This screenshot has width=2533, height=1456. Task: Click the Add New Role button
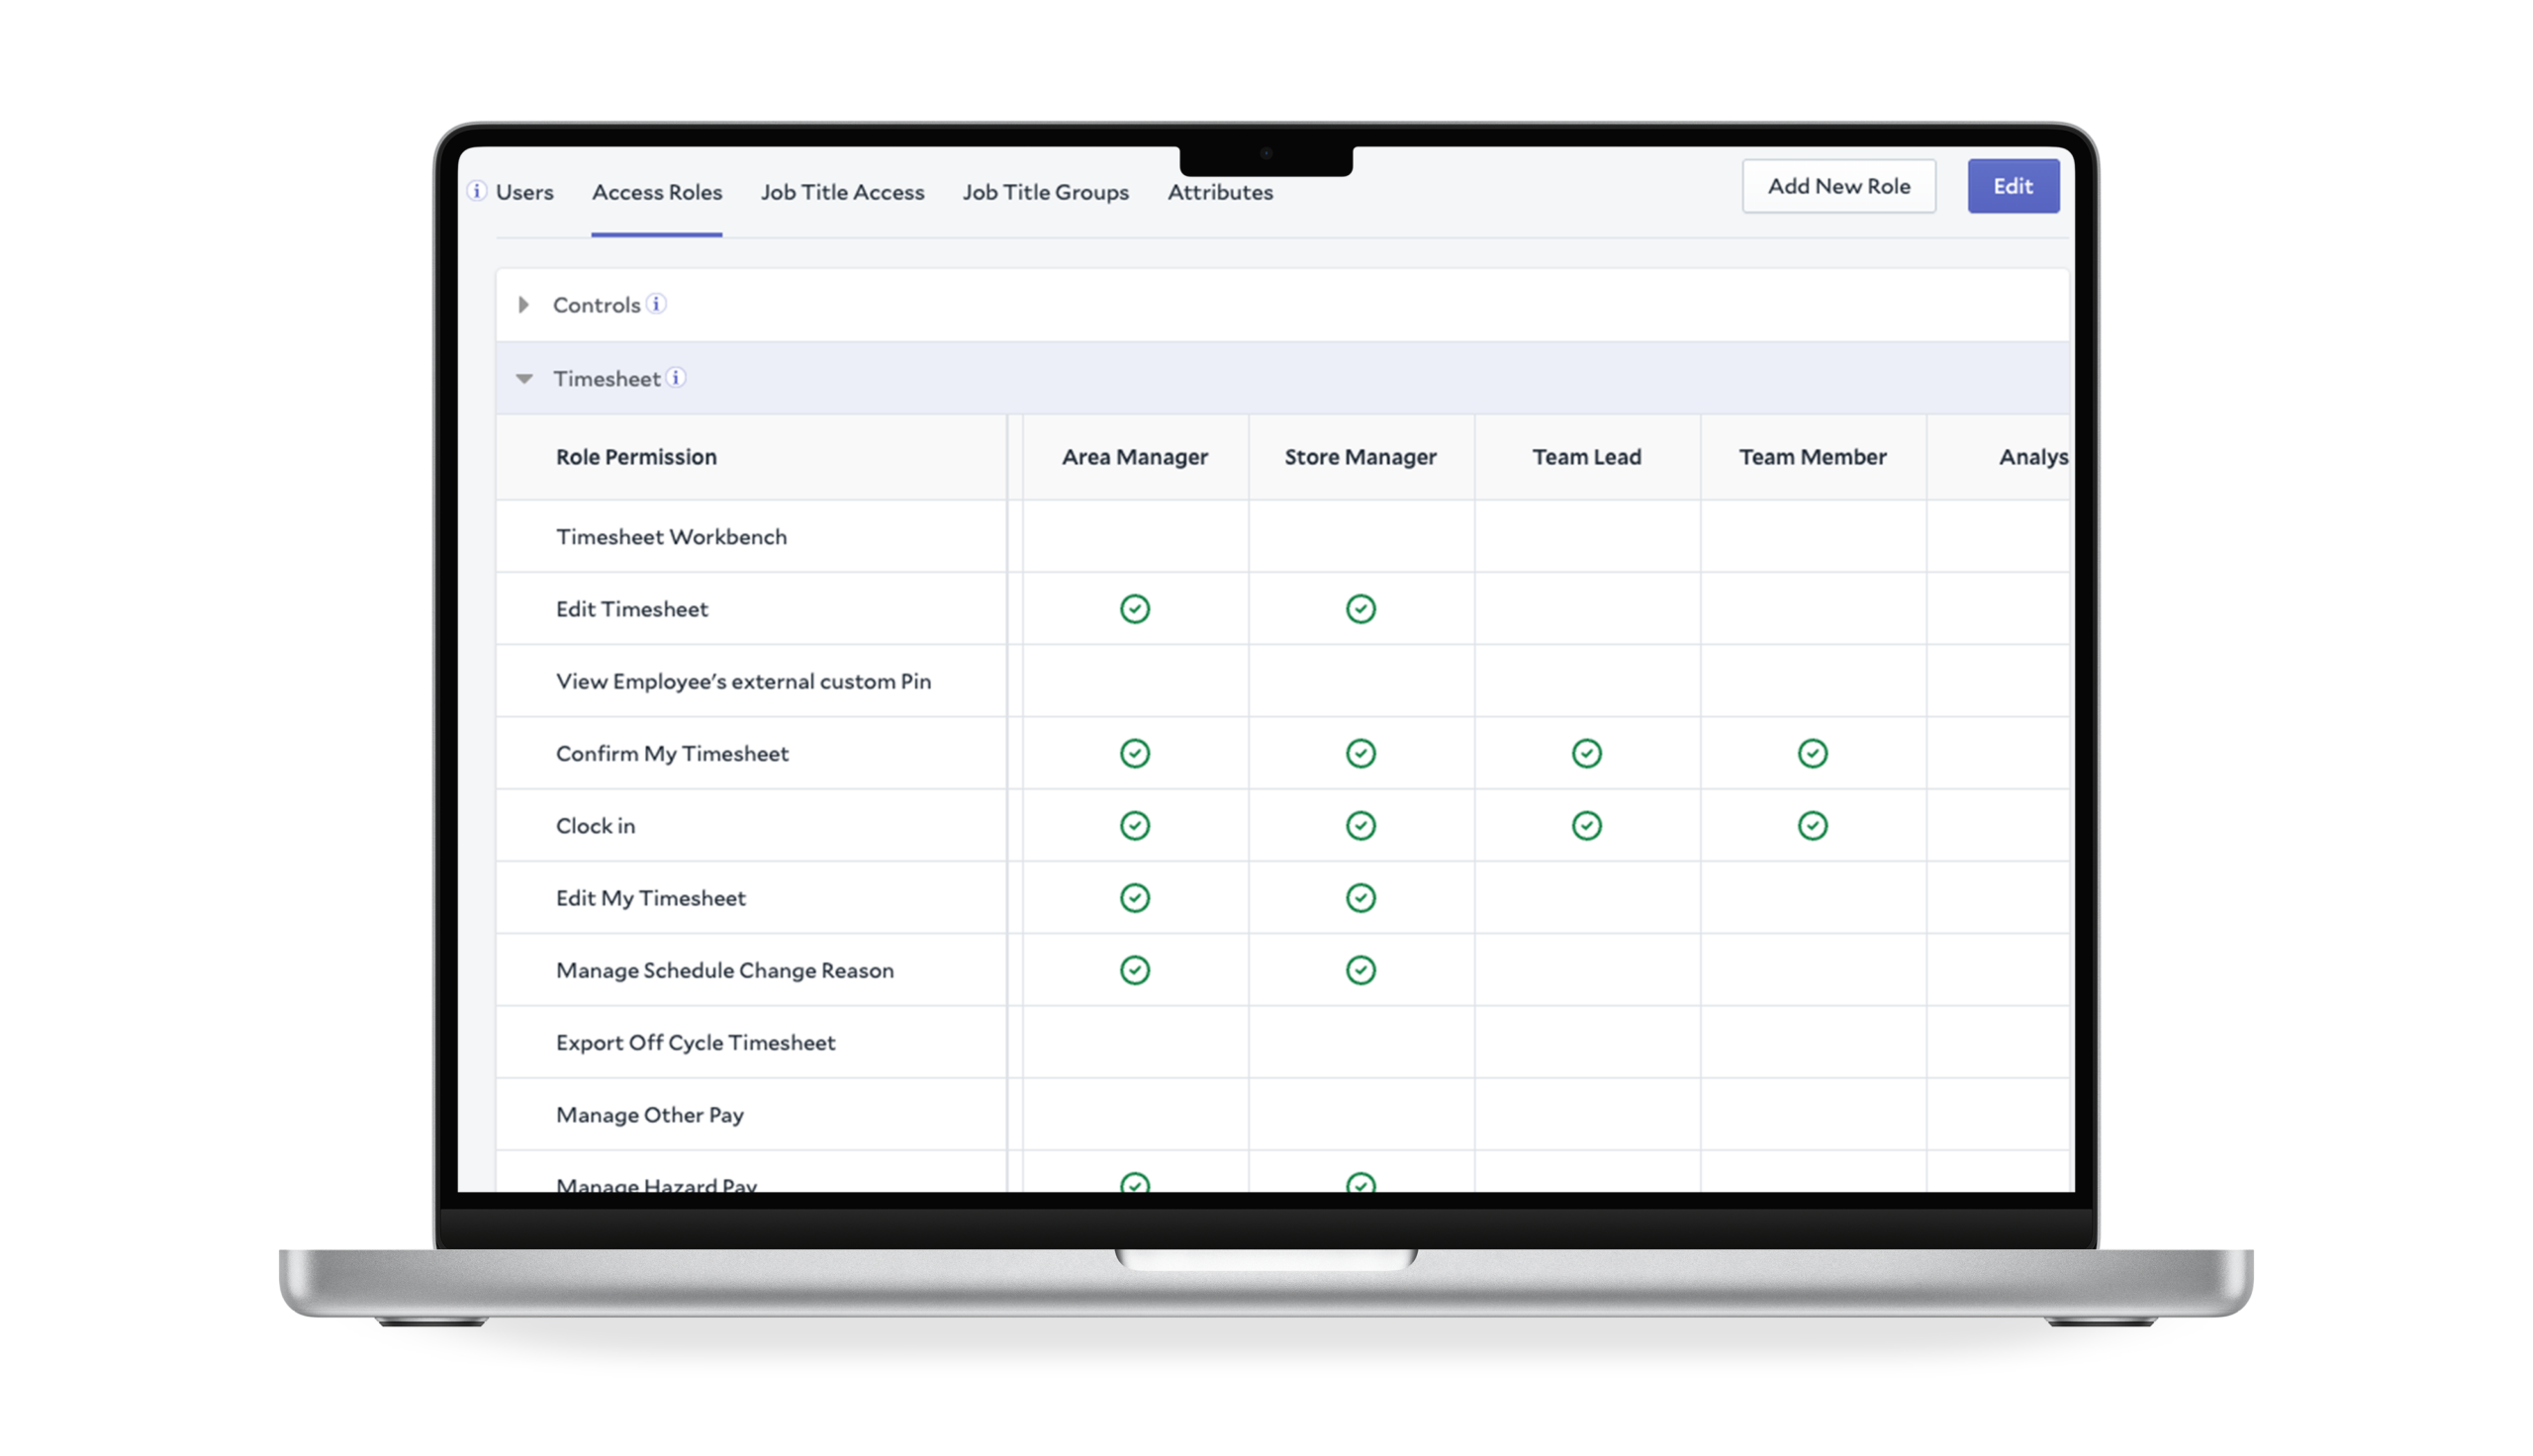[x=1839, y=186]
